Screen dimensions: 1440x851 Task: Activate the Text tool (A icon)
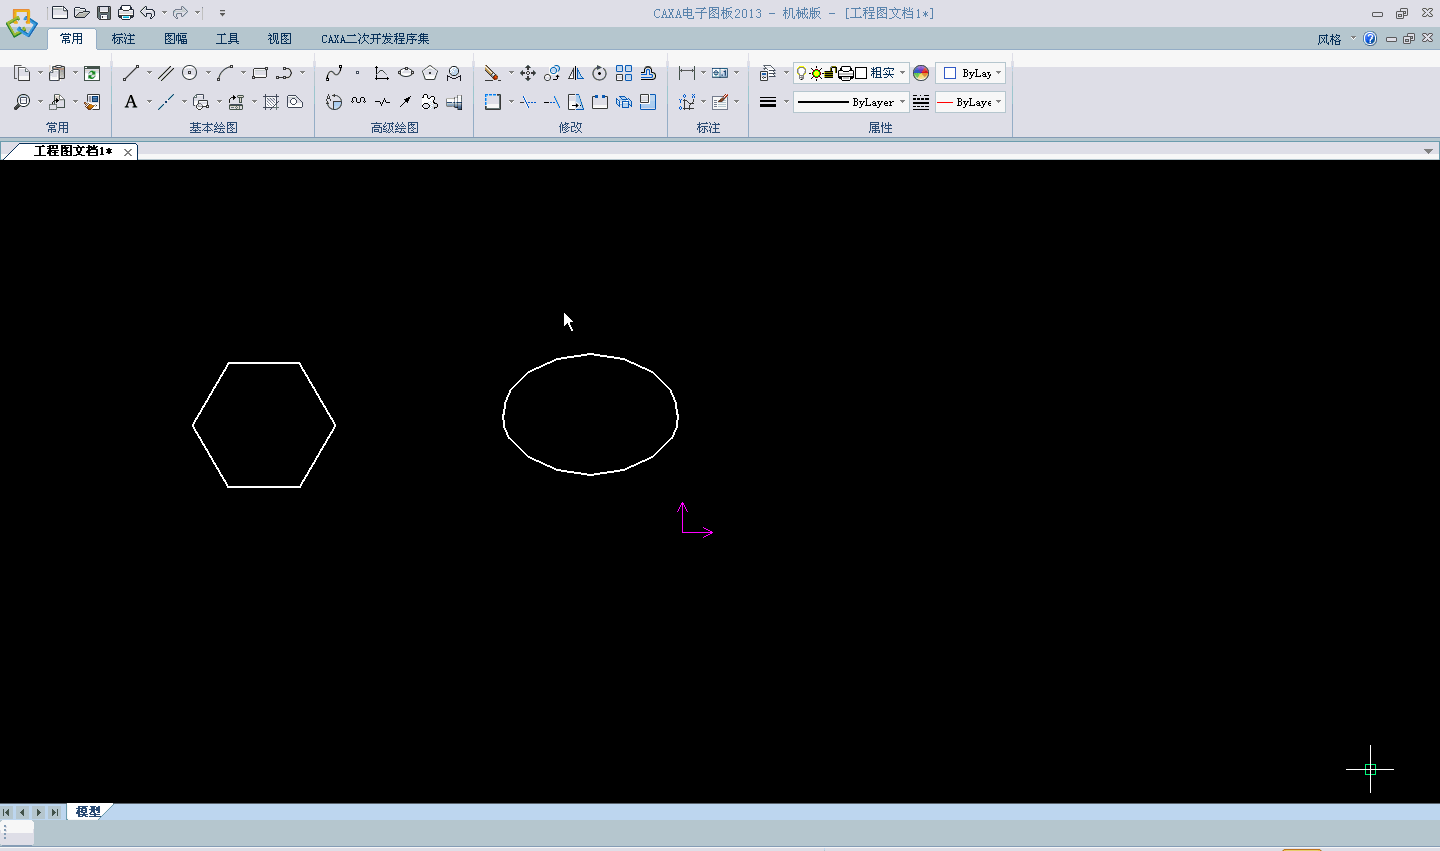[131, 102]
